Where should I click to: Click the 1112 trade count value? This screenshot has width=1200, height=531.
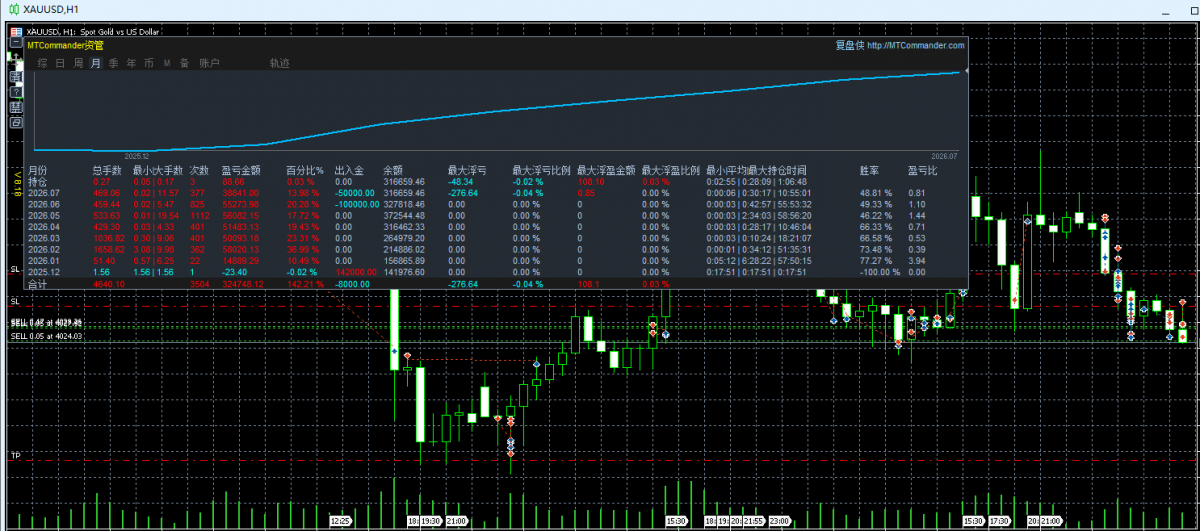[200, 214]
